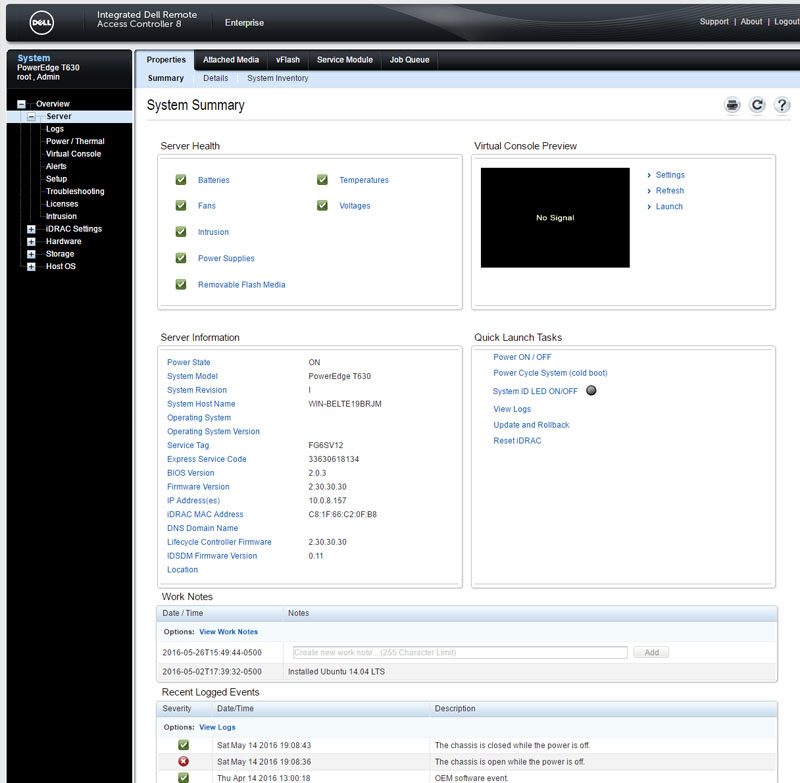Click the green check icon beside Fans
Screen dimensions: 800x783
[x=181, y=206]
